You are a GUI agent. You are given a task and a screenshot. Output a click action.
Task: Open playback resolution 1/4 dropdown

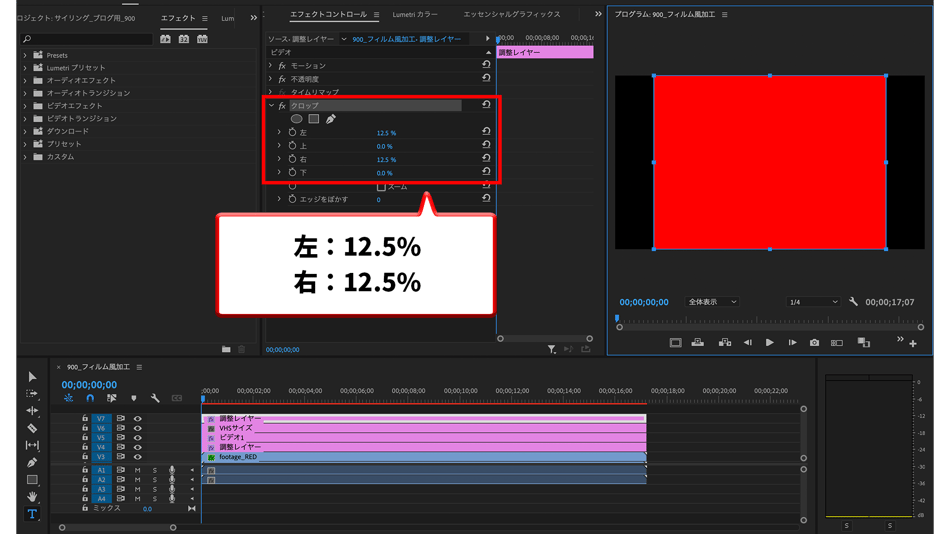(812, 302)
